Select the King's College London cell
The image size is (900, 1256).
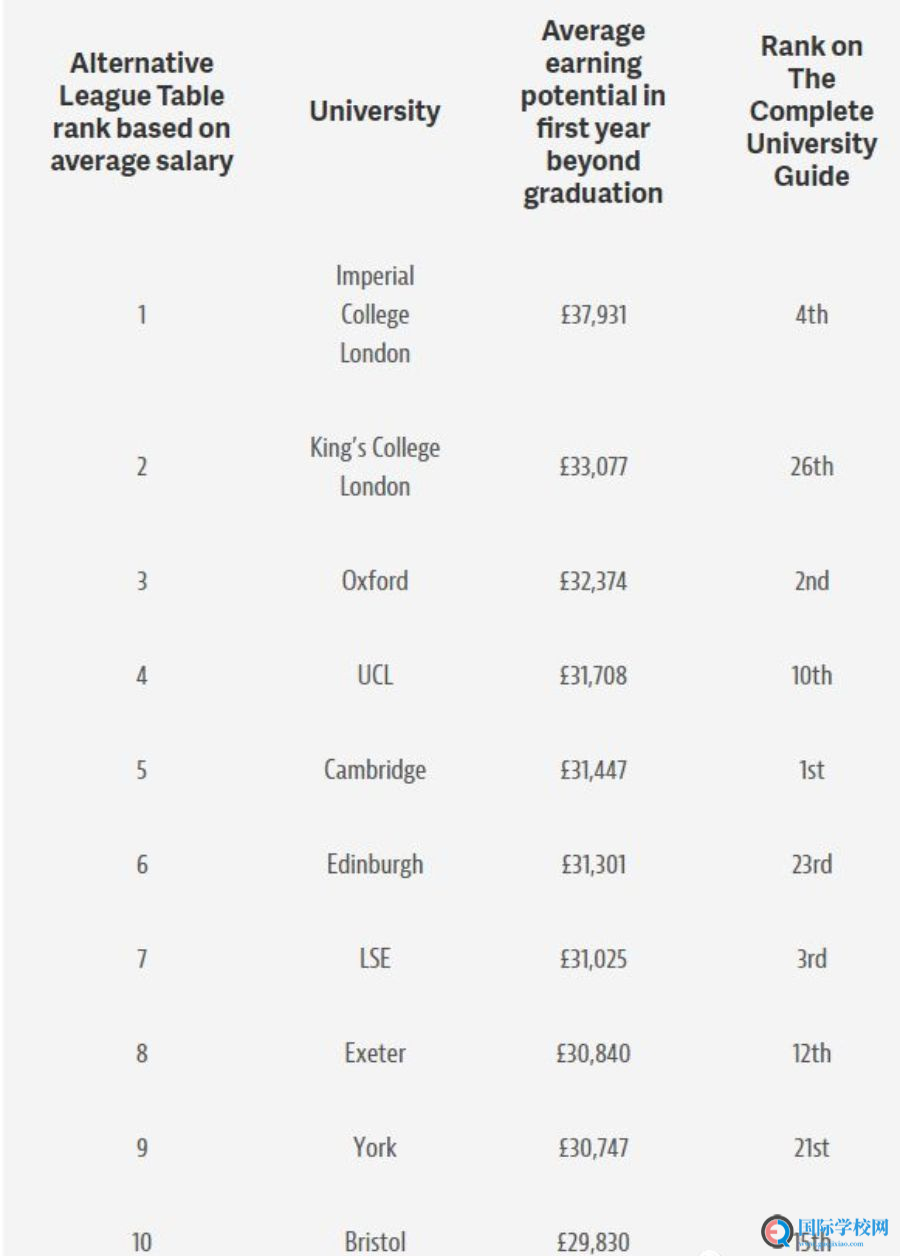click(375, 467)
